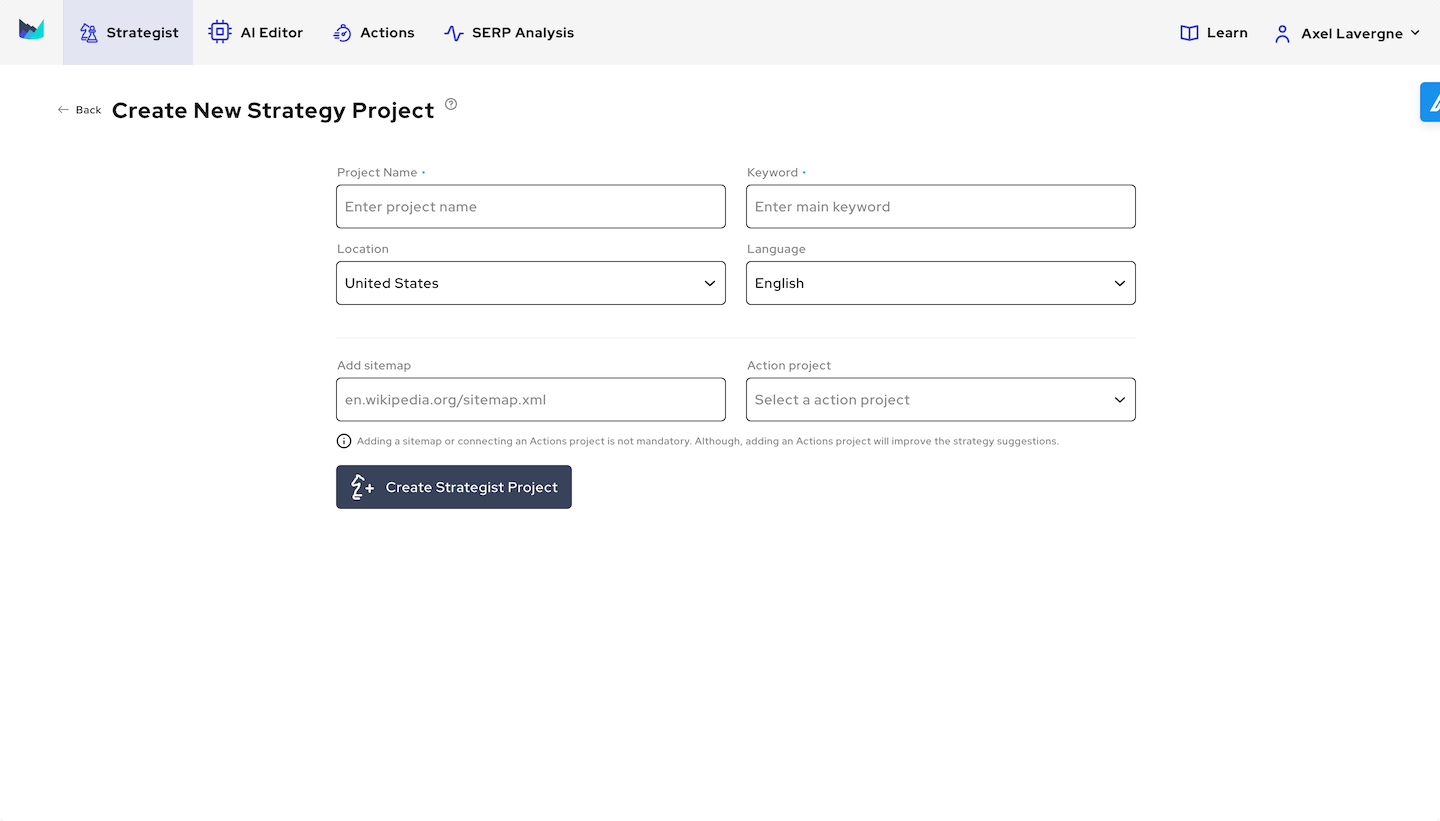Click the Strategist chess icon in navbar
This screenshot has height=821, width=1440.
pyautogui.click(x=89, y=33)
